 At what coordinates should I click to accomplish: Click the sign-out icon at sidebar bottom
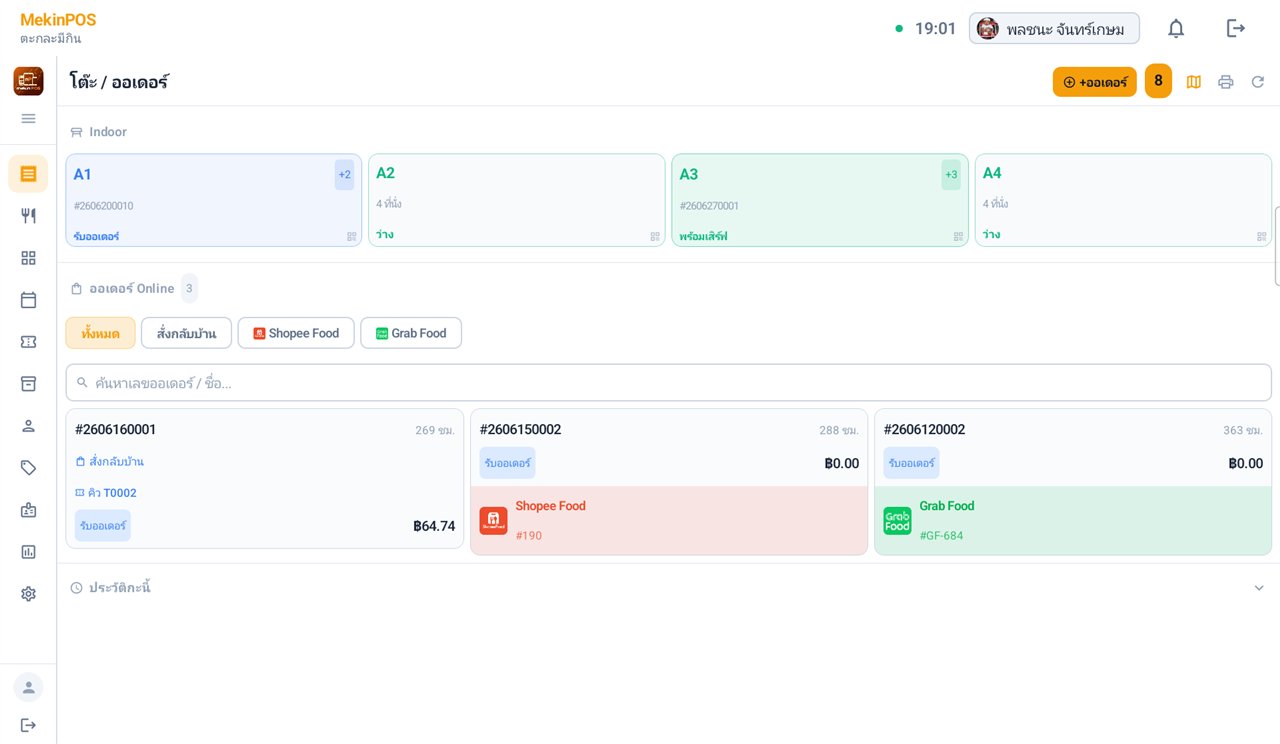click(28, 725)
